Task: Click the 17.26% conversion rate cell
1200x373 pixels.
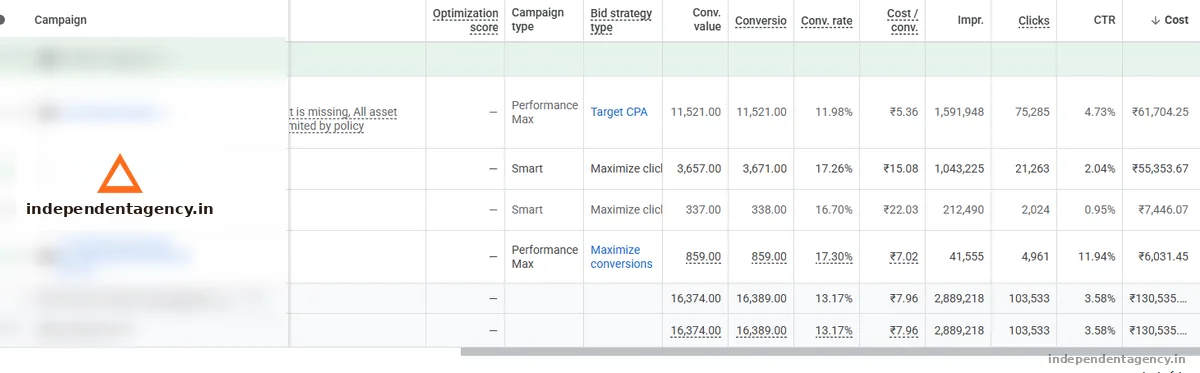Action: click(x=834, y=169)
